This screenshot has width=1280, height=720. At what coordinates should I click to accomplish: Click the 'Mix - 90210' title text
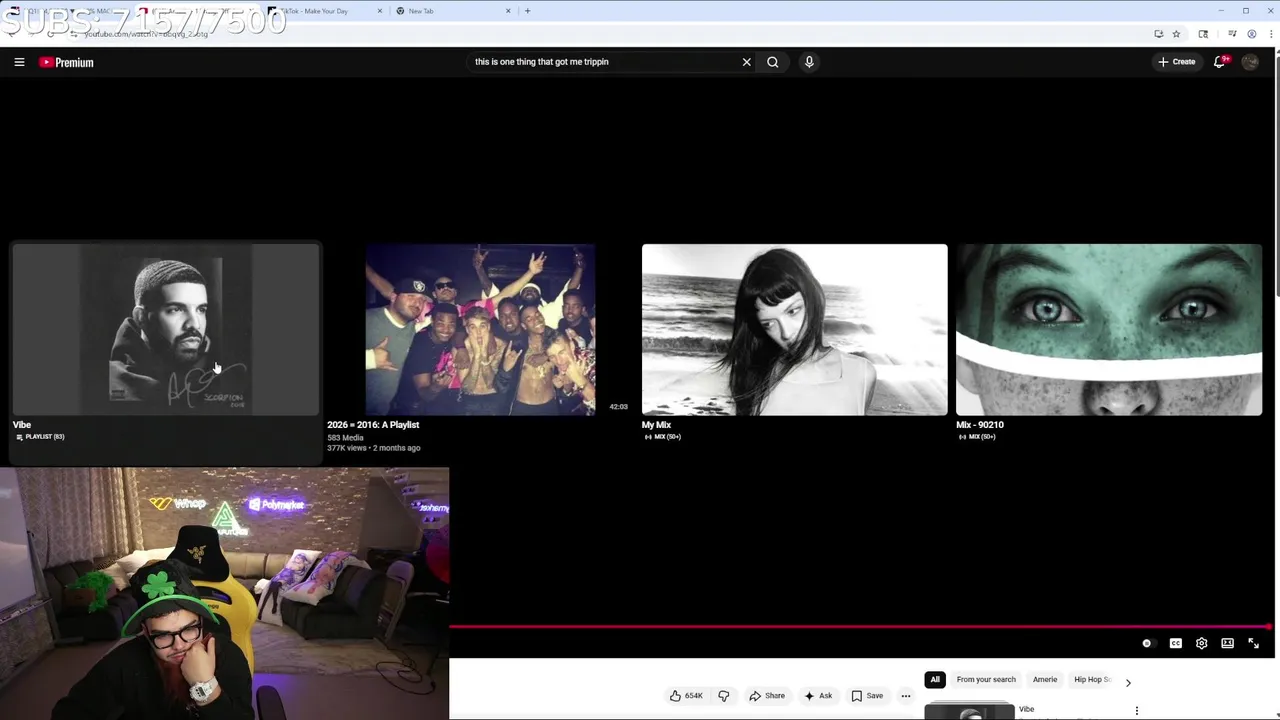click(980, 425)
